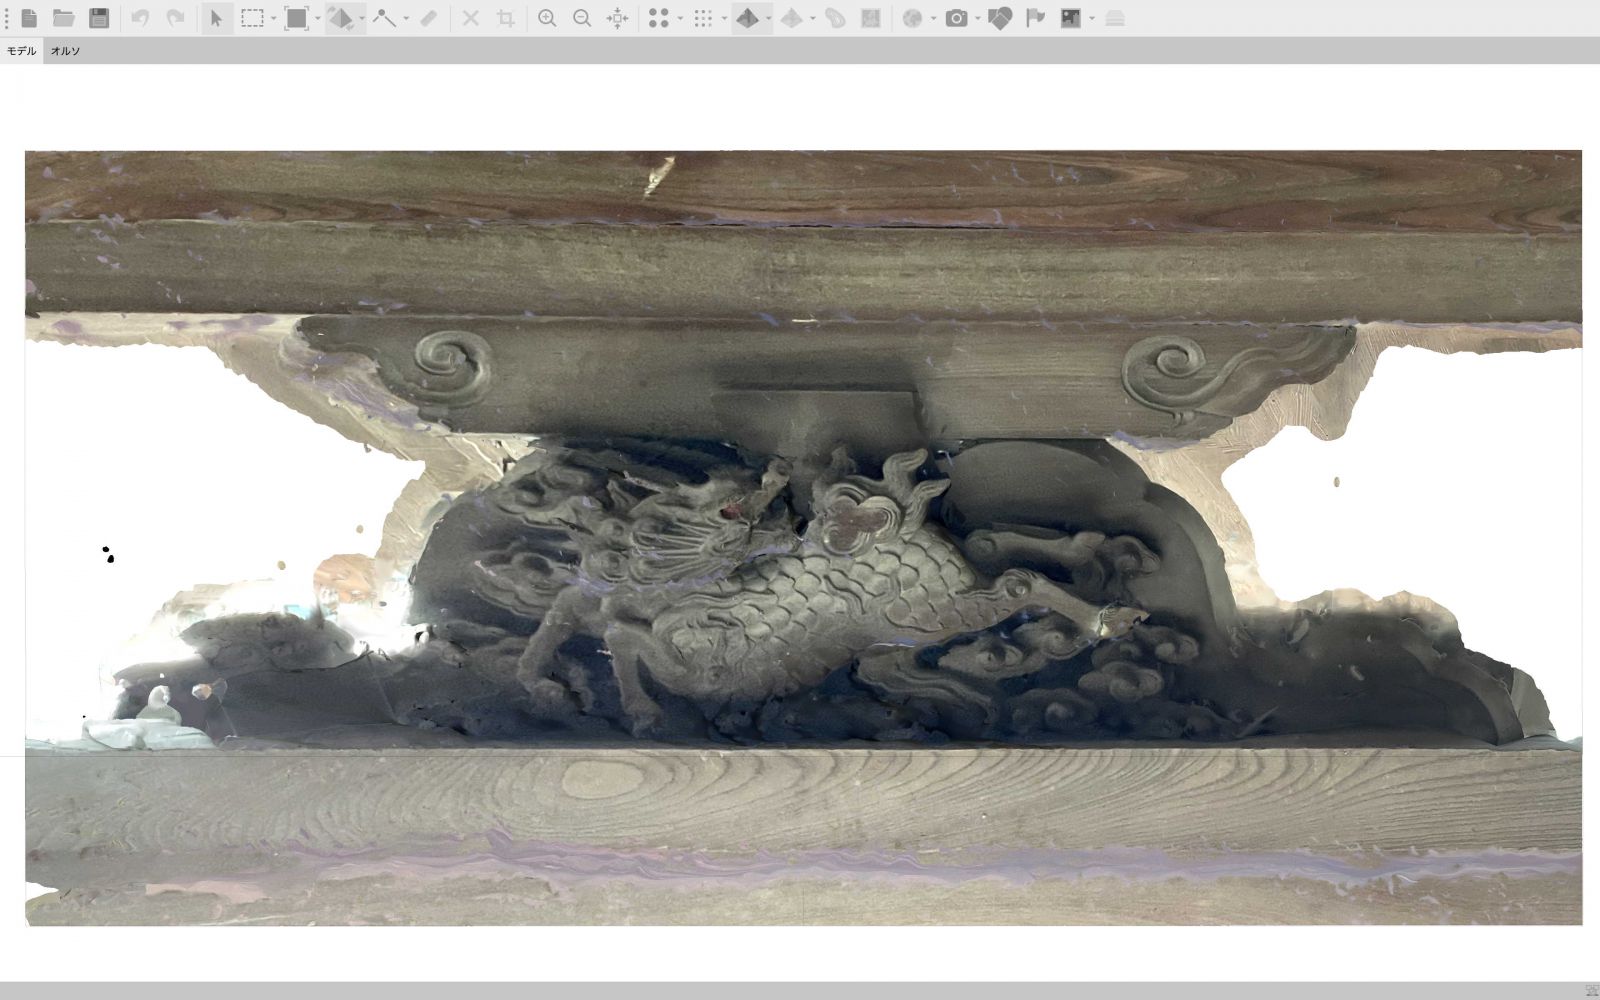
Task: Toggle Show markers flag icon
Action: (1035, 18)
